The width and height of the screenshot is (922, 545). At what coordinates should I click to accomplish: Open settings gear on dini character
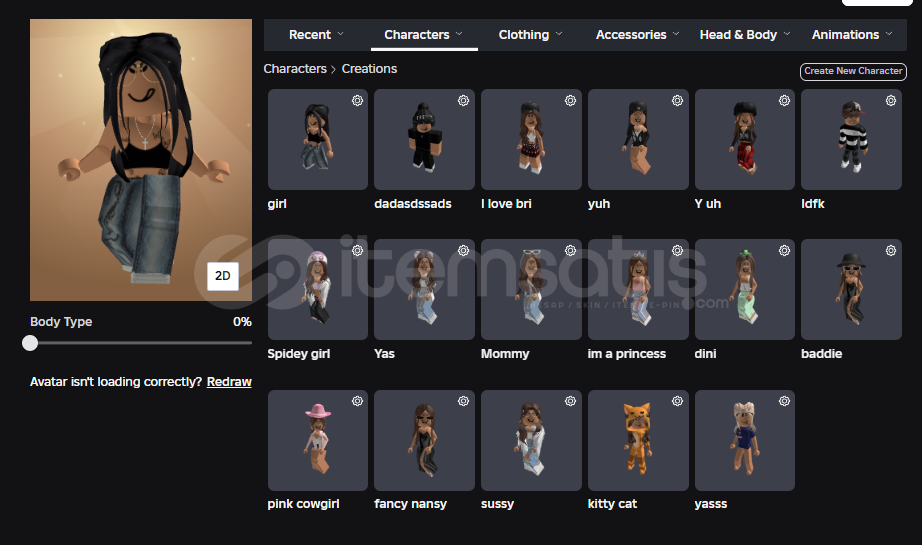pos(784,250)
